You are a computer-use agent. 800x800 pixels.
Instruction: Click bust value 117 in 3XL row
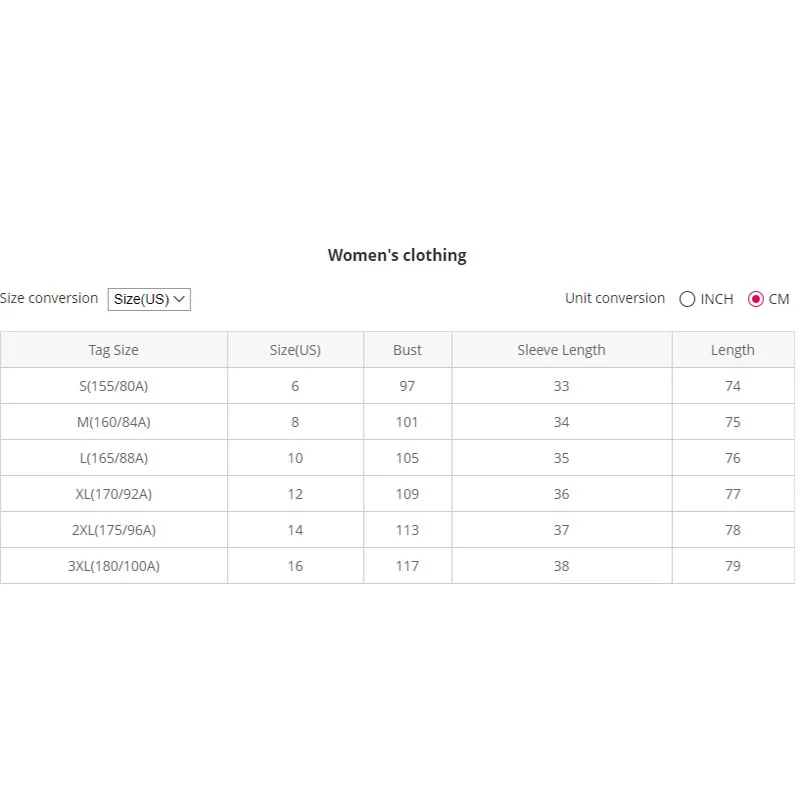(407, 566)
